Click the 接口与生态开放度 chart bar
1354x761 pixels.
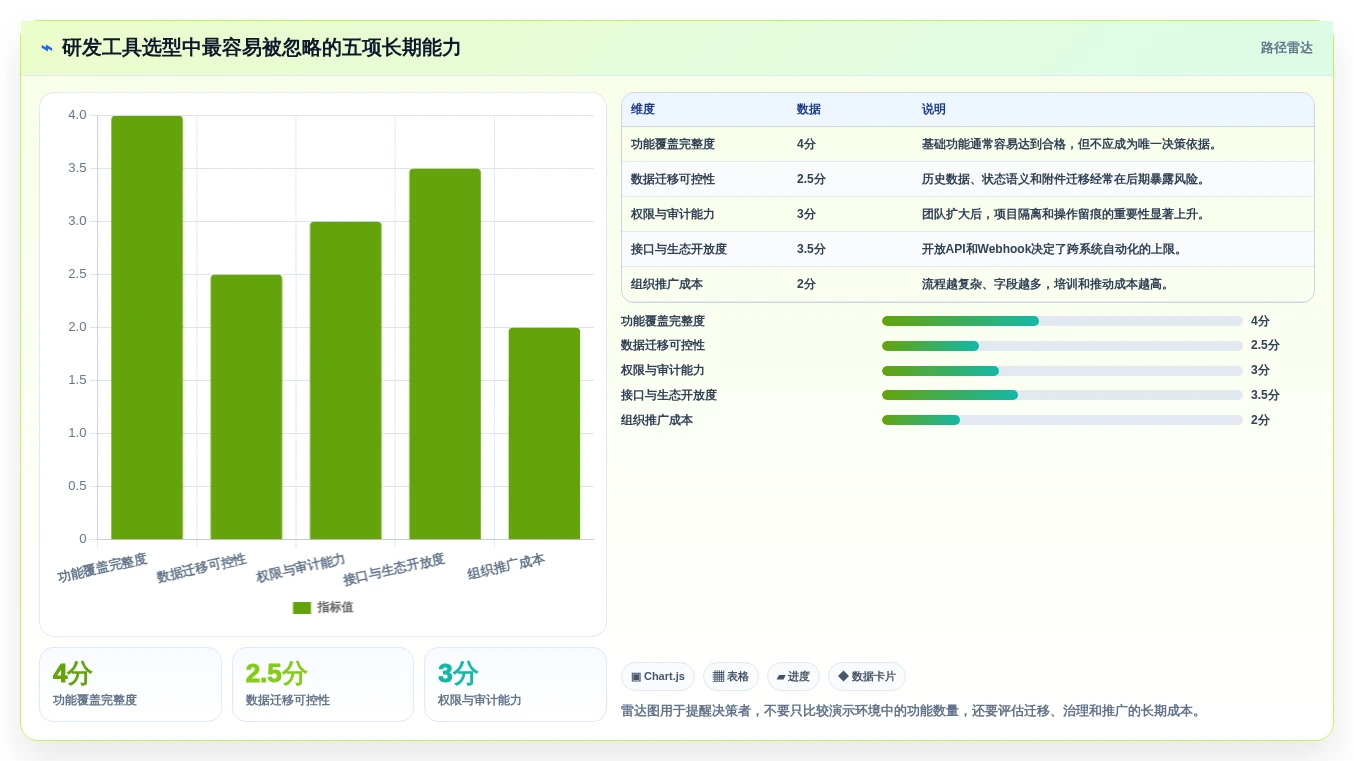445,354
